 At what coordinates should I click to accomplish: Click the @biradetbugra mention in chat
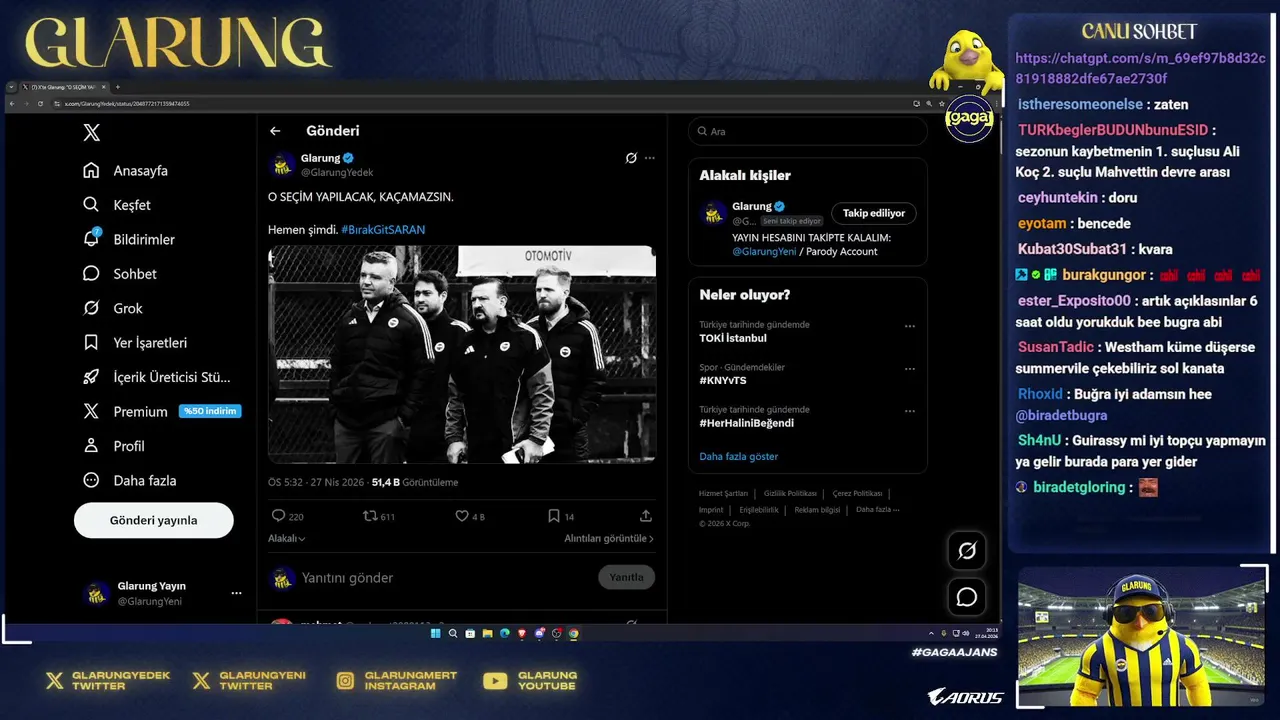pyautogui.click(x=1061, y=415)
